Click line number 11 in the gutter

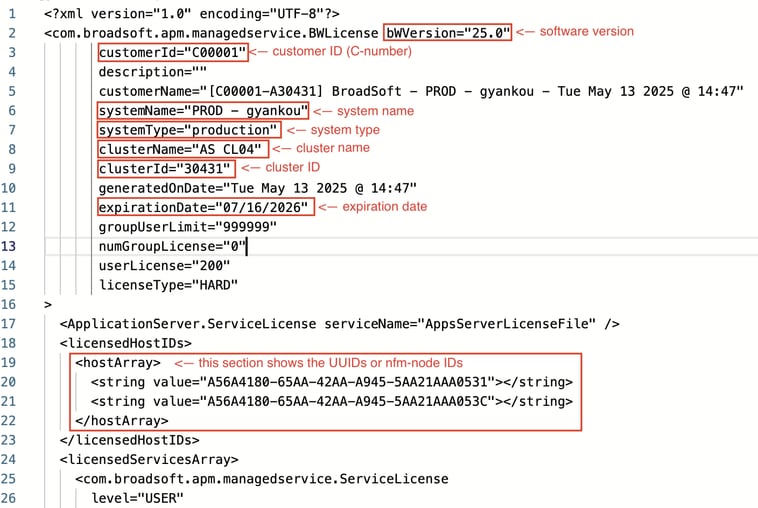pyautogui.click(x=8, y=207)
